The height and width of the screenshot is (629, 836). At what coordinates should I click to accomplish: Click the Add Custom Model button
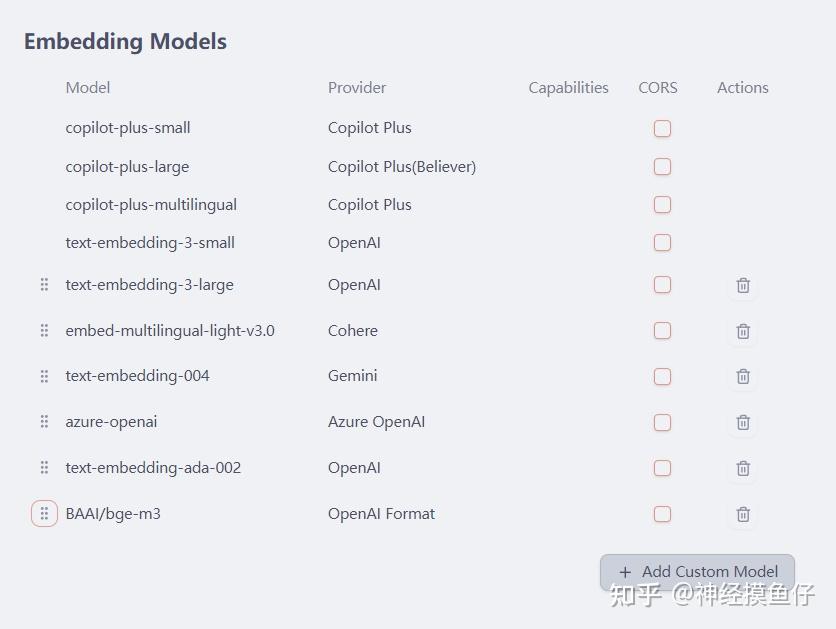697,572
